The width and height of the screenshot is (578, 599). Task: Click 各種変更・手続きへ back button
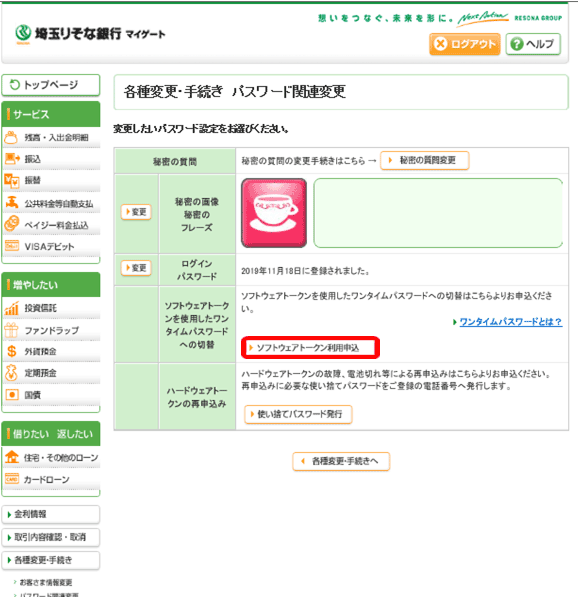(x=341, y=461)
